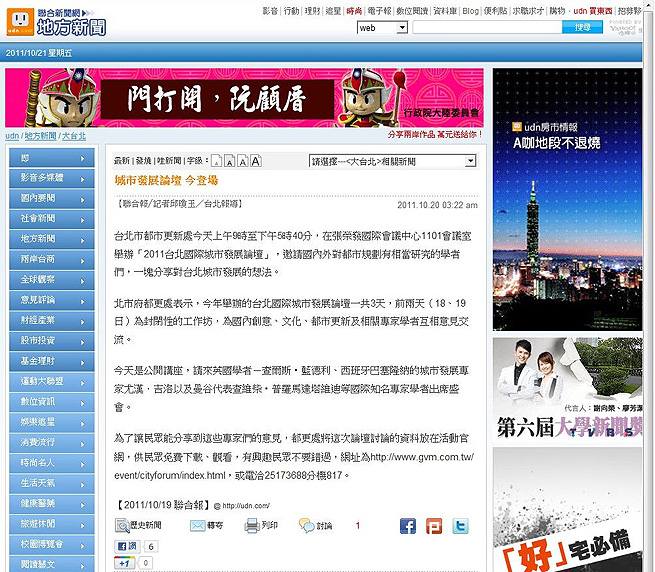Open 歷史新聞 history search icon
The height and width of the screenshot is (572, 655).
point(121,525)
